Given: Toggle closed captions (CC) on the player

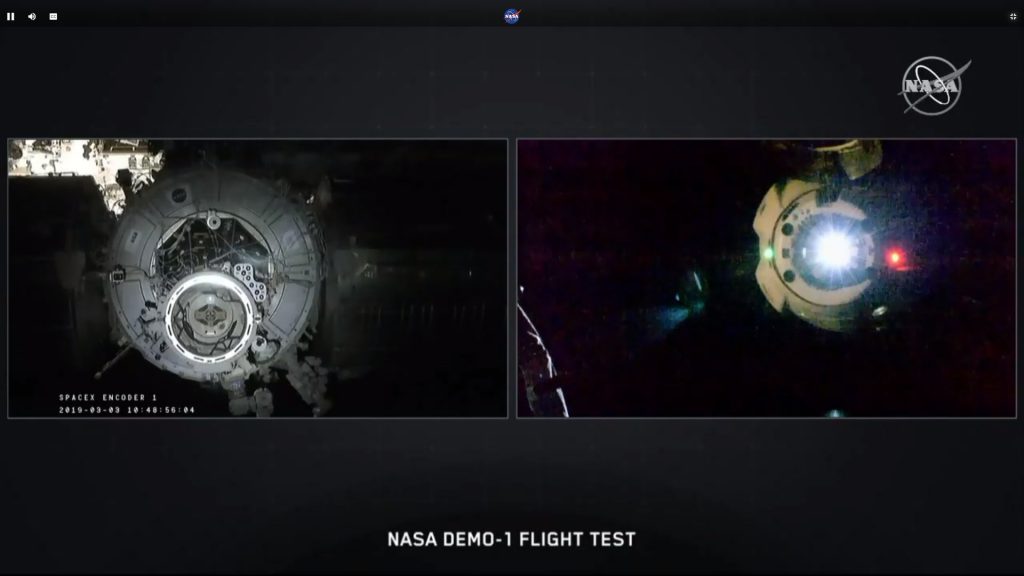Looking at the screenshot, I should click(53, 16).
